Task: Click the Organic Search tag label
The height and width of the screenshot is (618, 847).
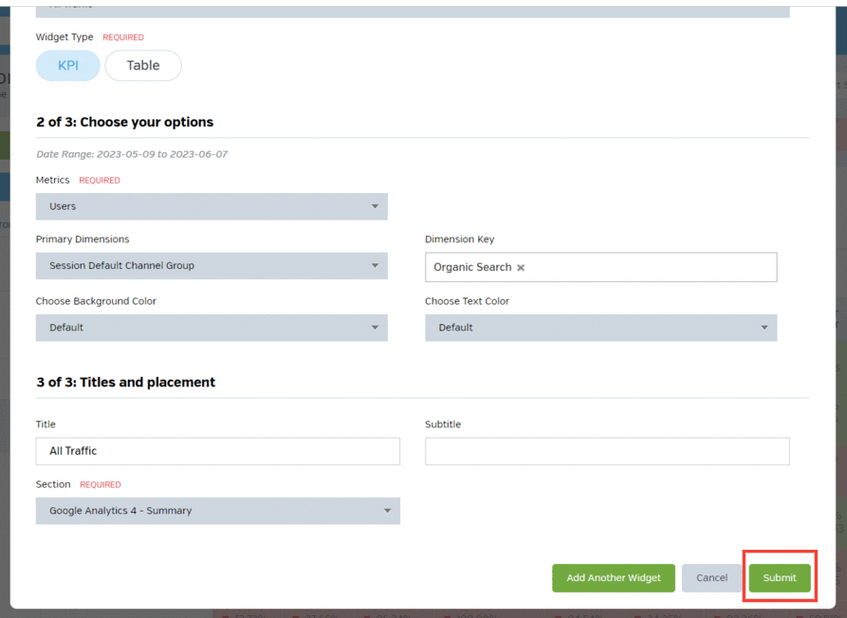Action: pos(472,268)
